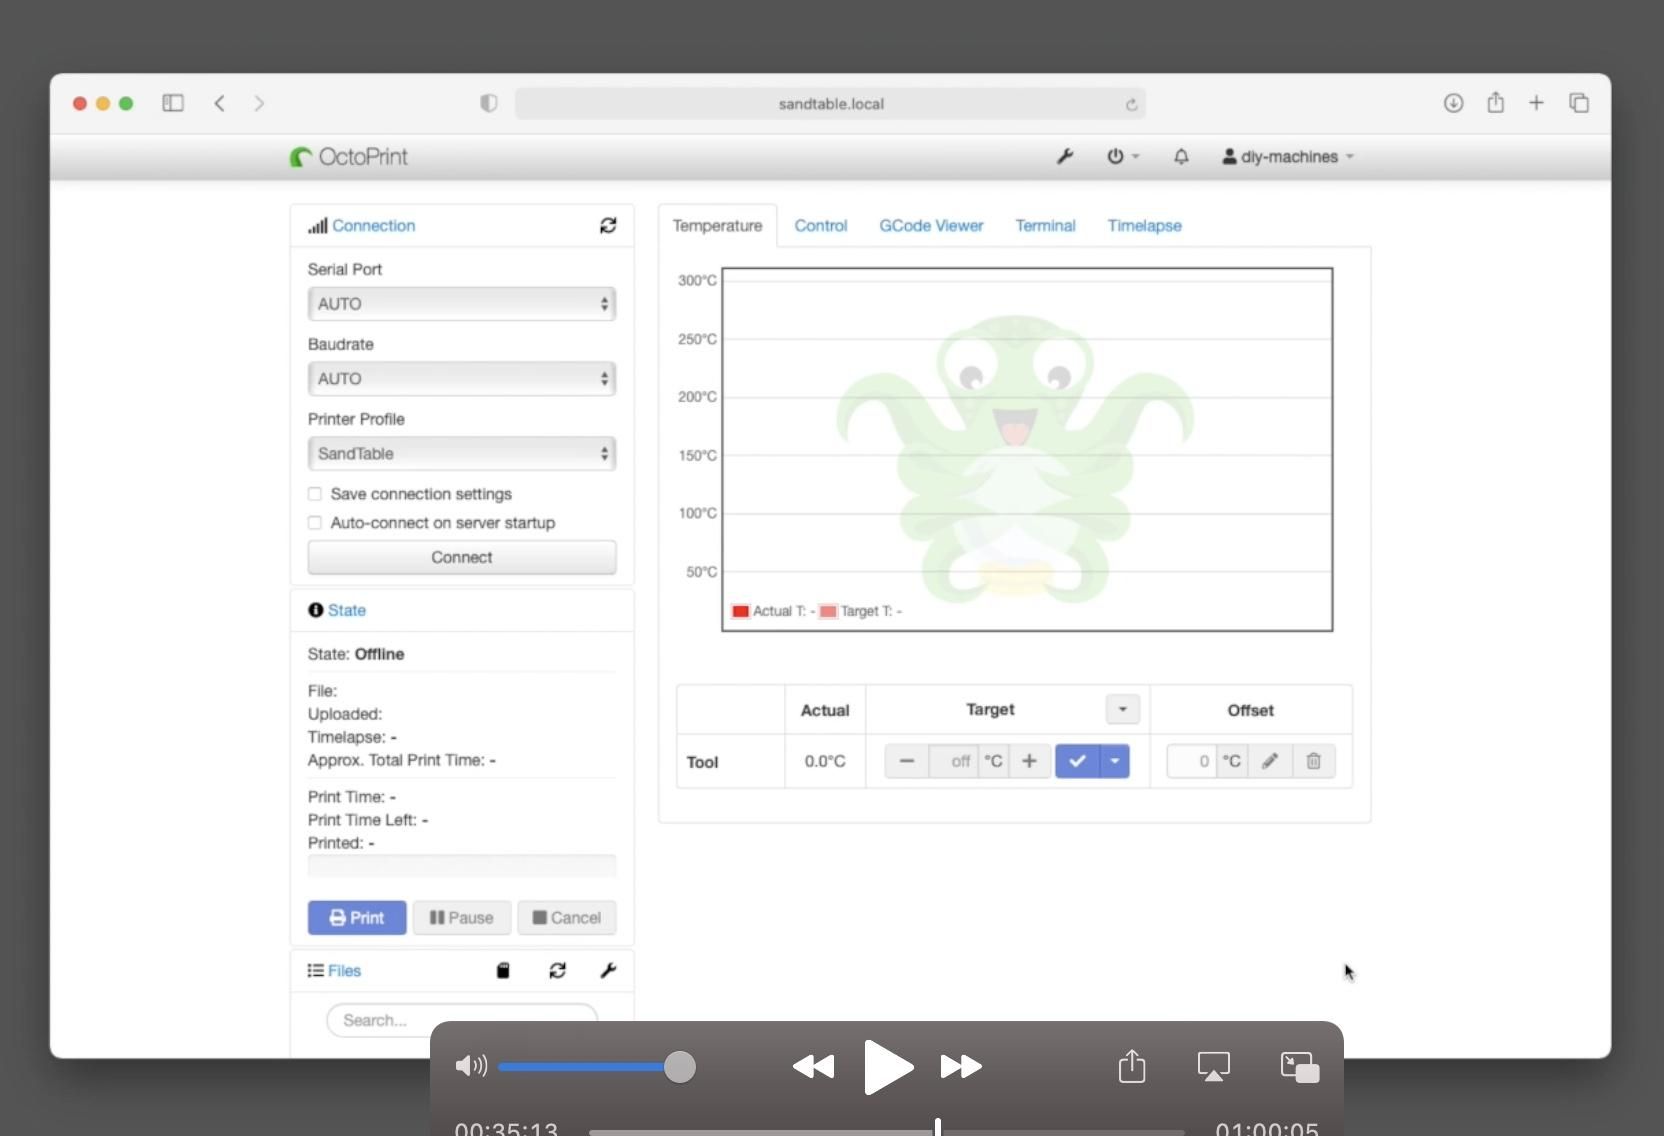Show Safari downloads
This screenshot has width=1664, height=1136.
[x=1453, y=103]
